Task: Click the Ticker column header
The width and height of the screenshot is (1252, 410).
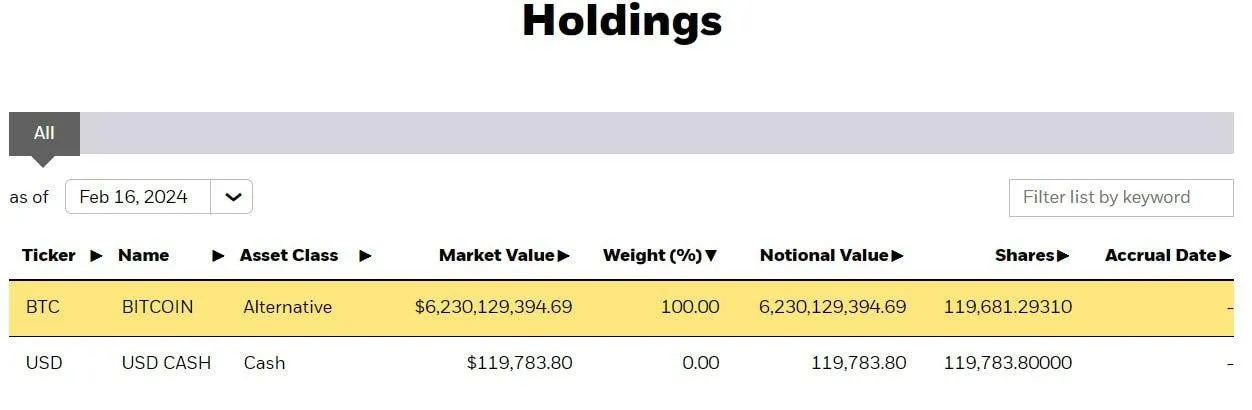Action: [49, 256]
